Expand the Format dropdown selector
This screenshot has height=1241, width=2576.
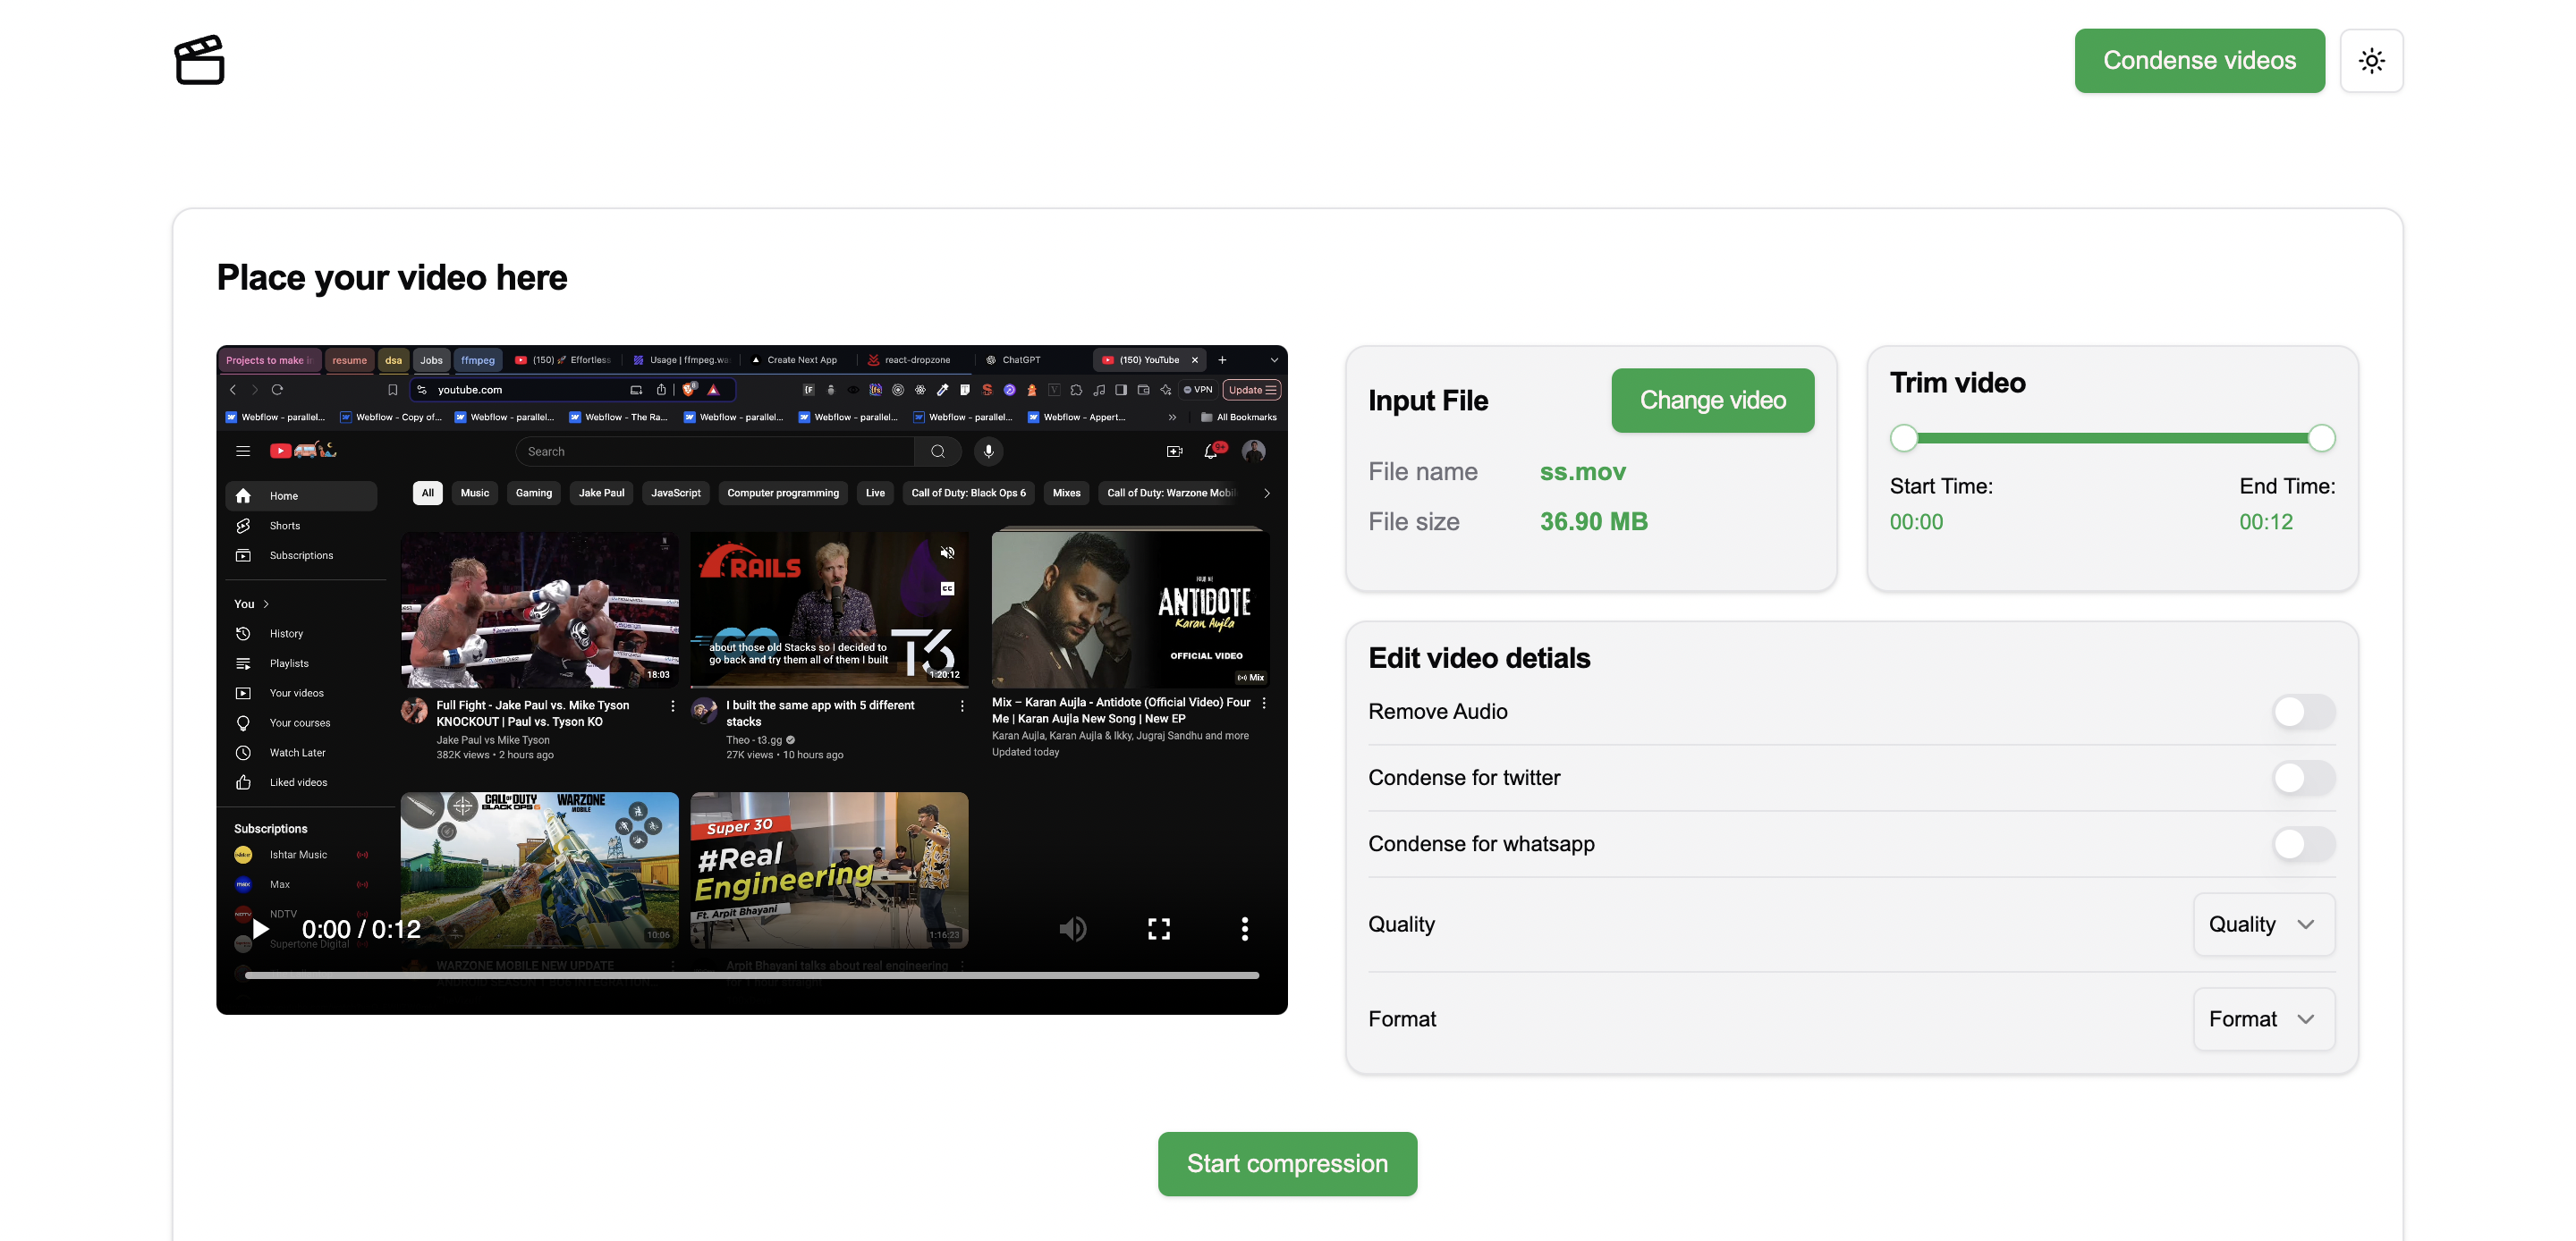tap(2264, 1017)
